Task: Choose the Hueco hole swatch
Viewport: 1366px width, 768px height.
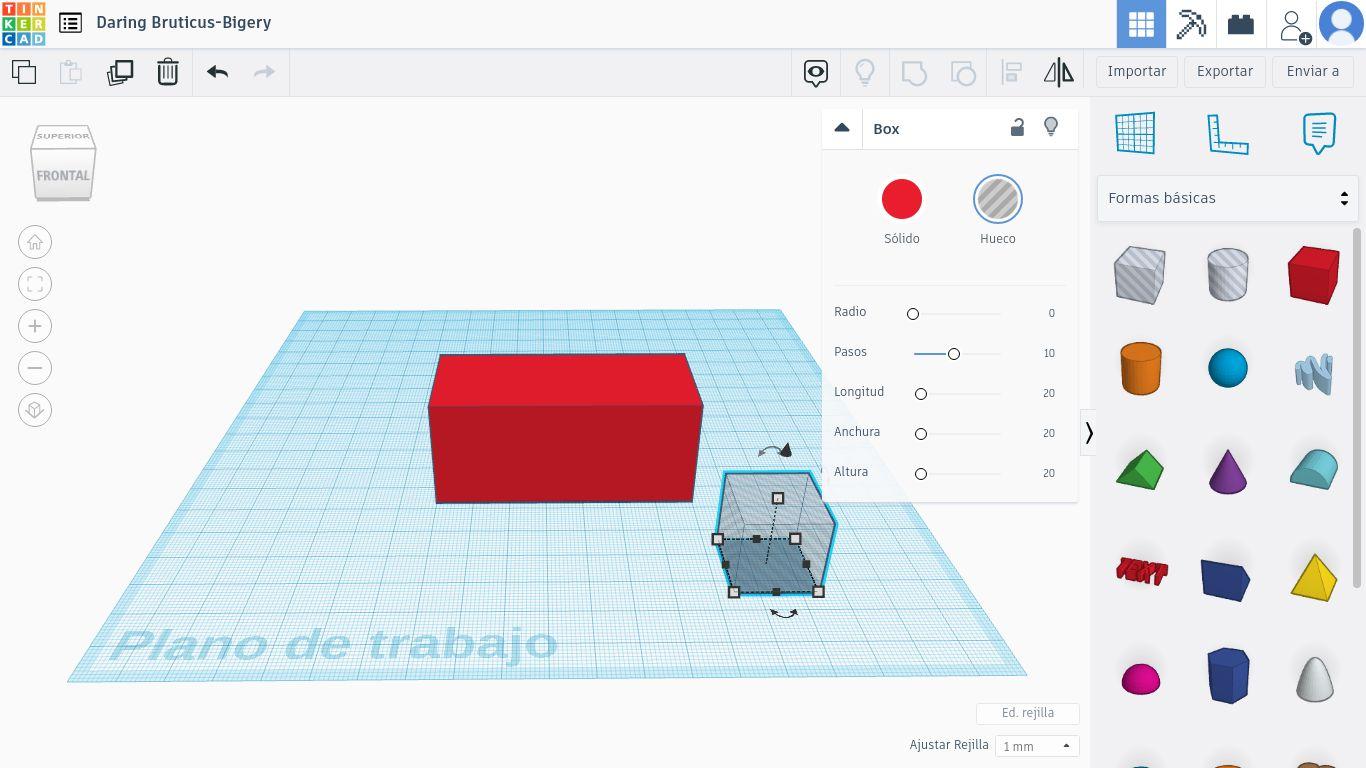Action: tap(998, 199)
